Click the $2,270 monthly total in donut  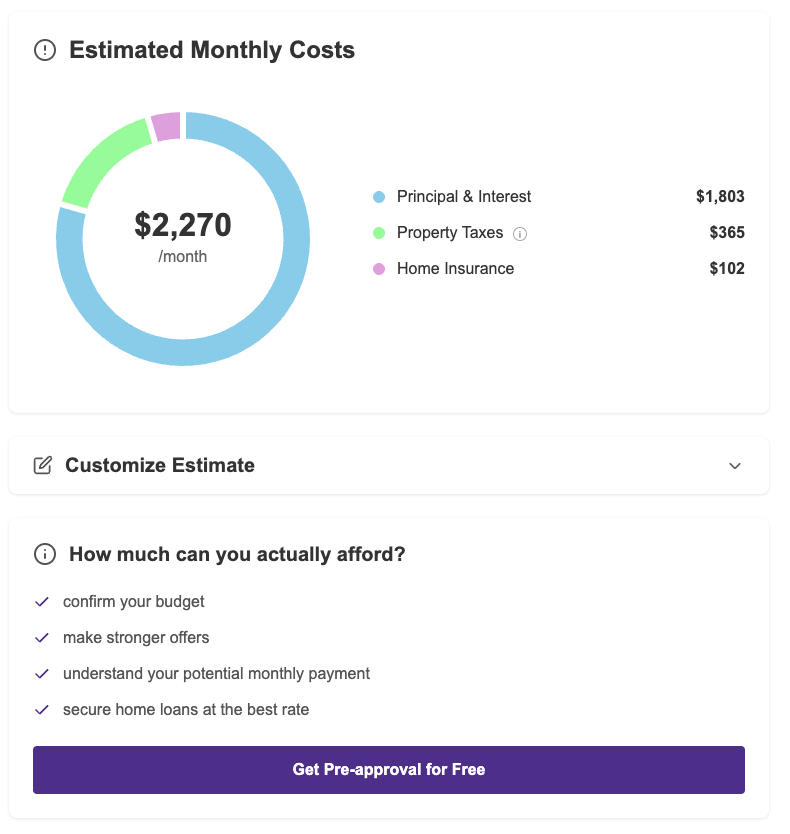point(183,225)
